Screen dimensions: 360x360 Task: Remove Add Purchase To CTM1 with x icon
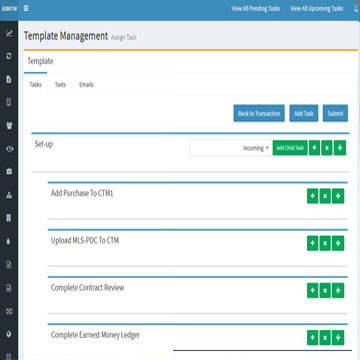325,196
